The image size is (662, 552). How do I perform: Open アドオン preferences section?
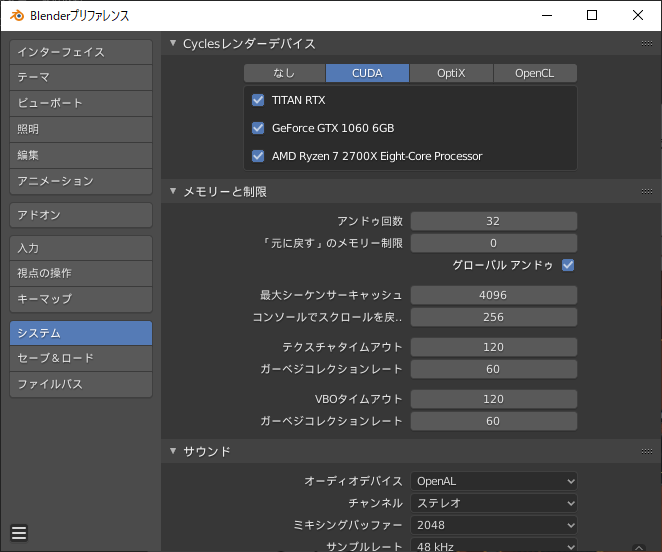tap(81, 215)
